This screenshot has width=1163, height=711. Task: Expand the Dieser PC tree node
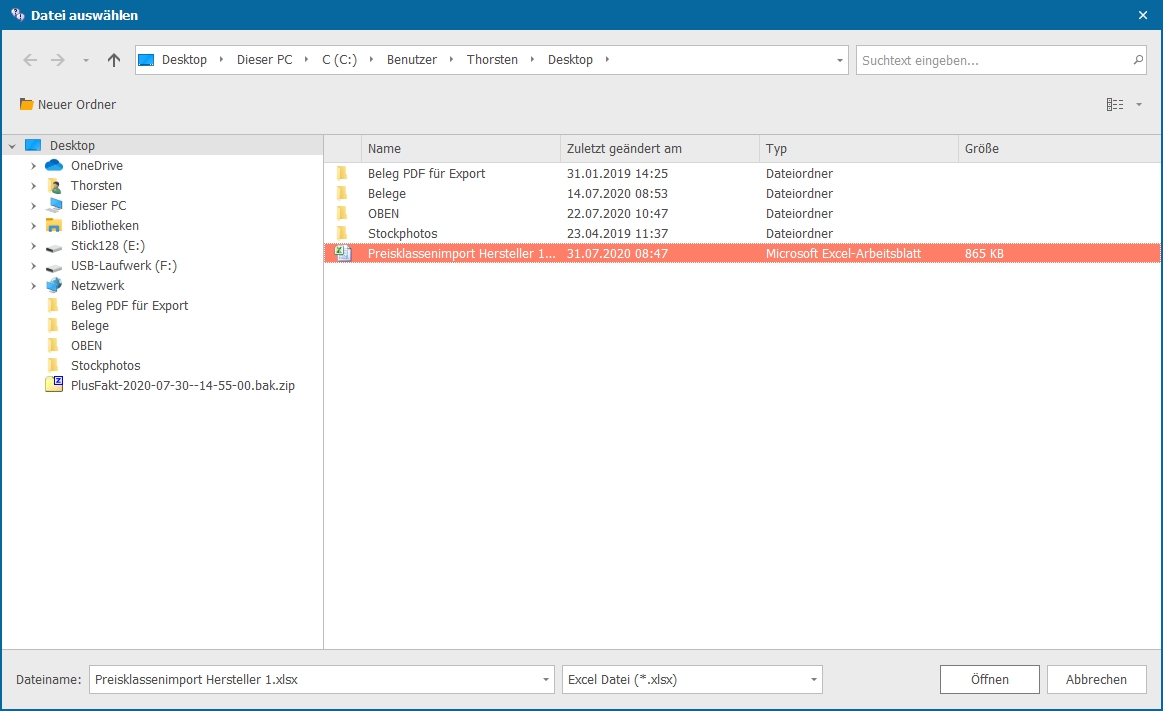pos(33,206)
